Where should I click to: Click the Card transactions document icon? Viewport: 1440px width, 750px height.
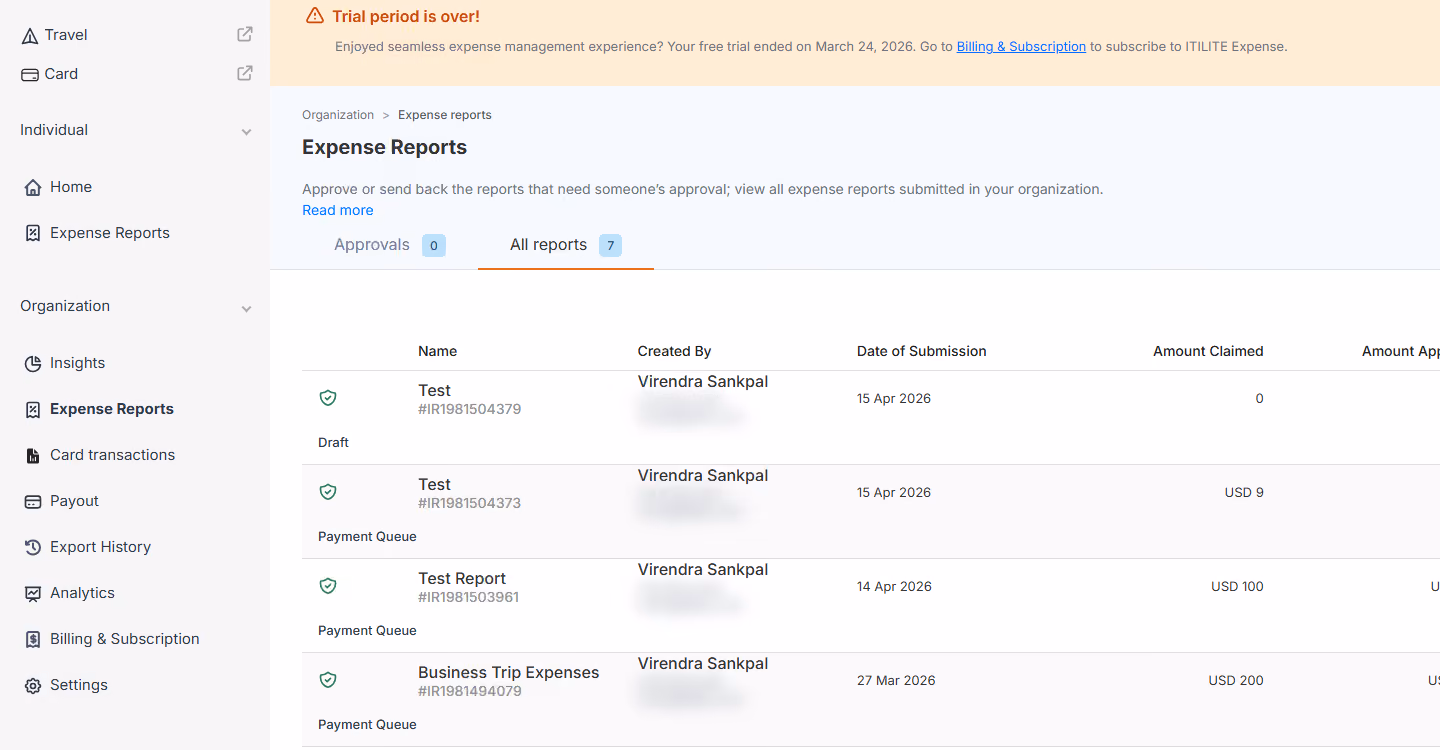(33, 455)
